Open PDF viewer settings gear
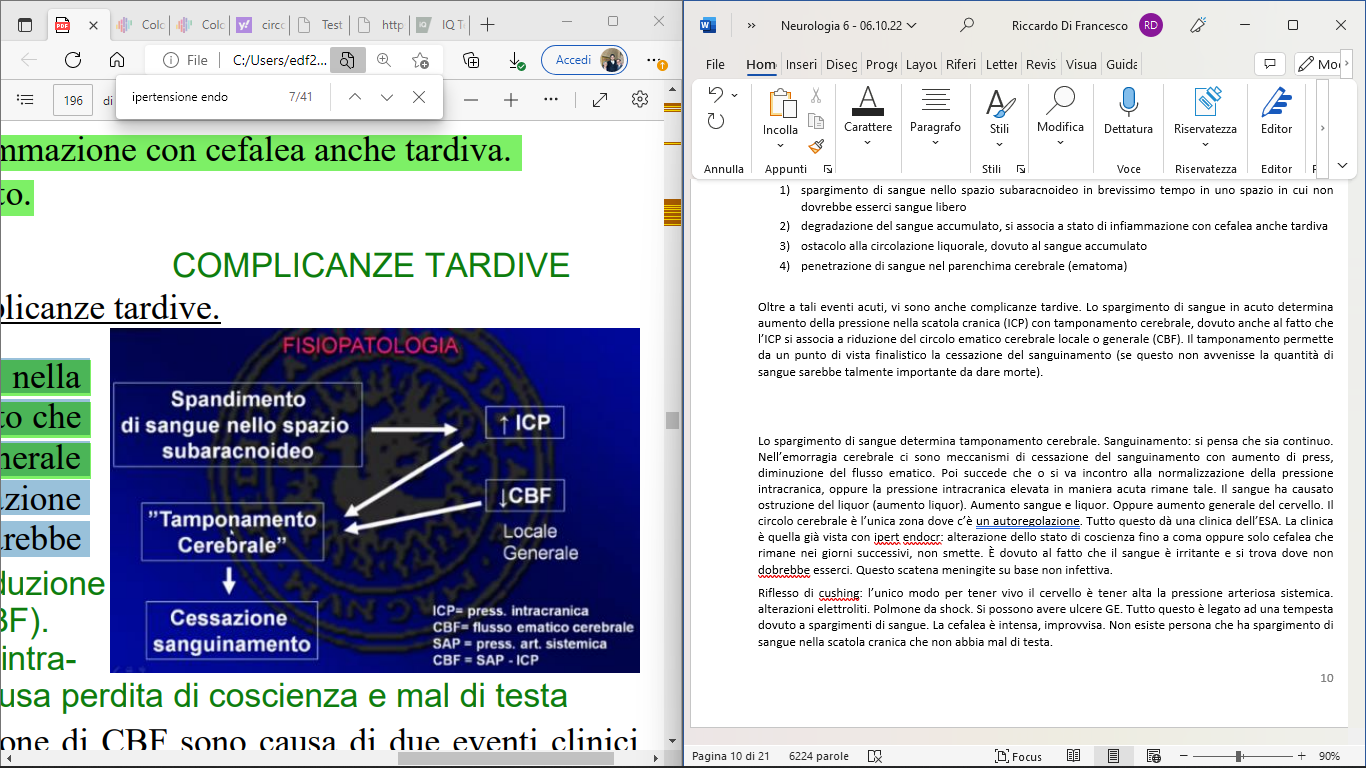 640,100
